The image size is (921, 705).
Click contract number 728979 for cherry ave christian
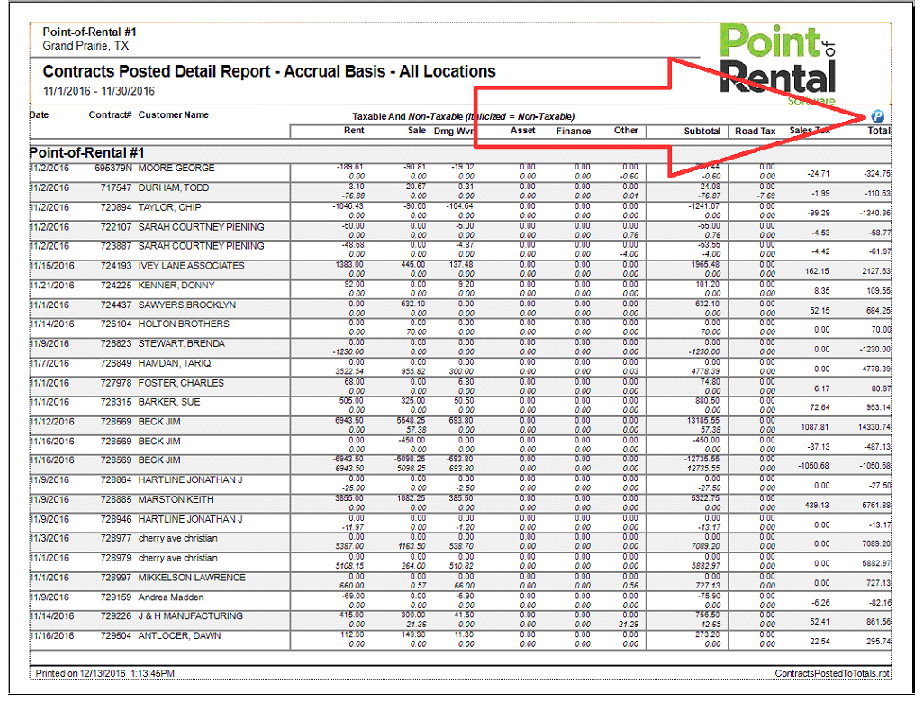click(x=116, y=558)
